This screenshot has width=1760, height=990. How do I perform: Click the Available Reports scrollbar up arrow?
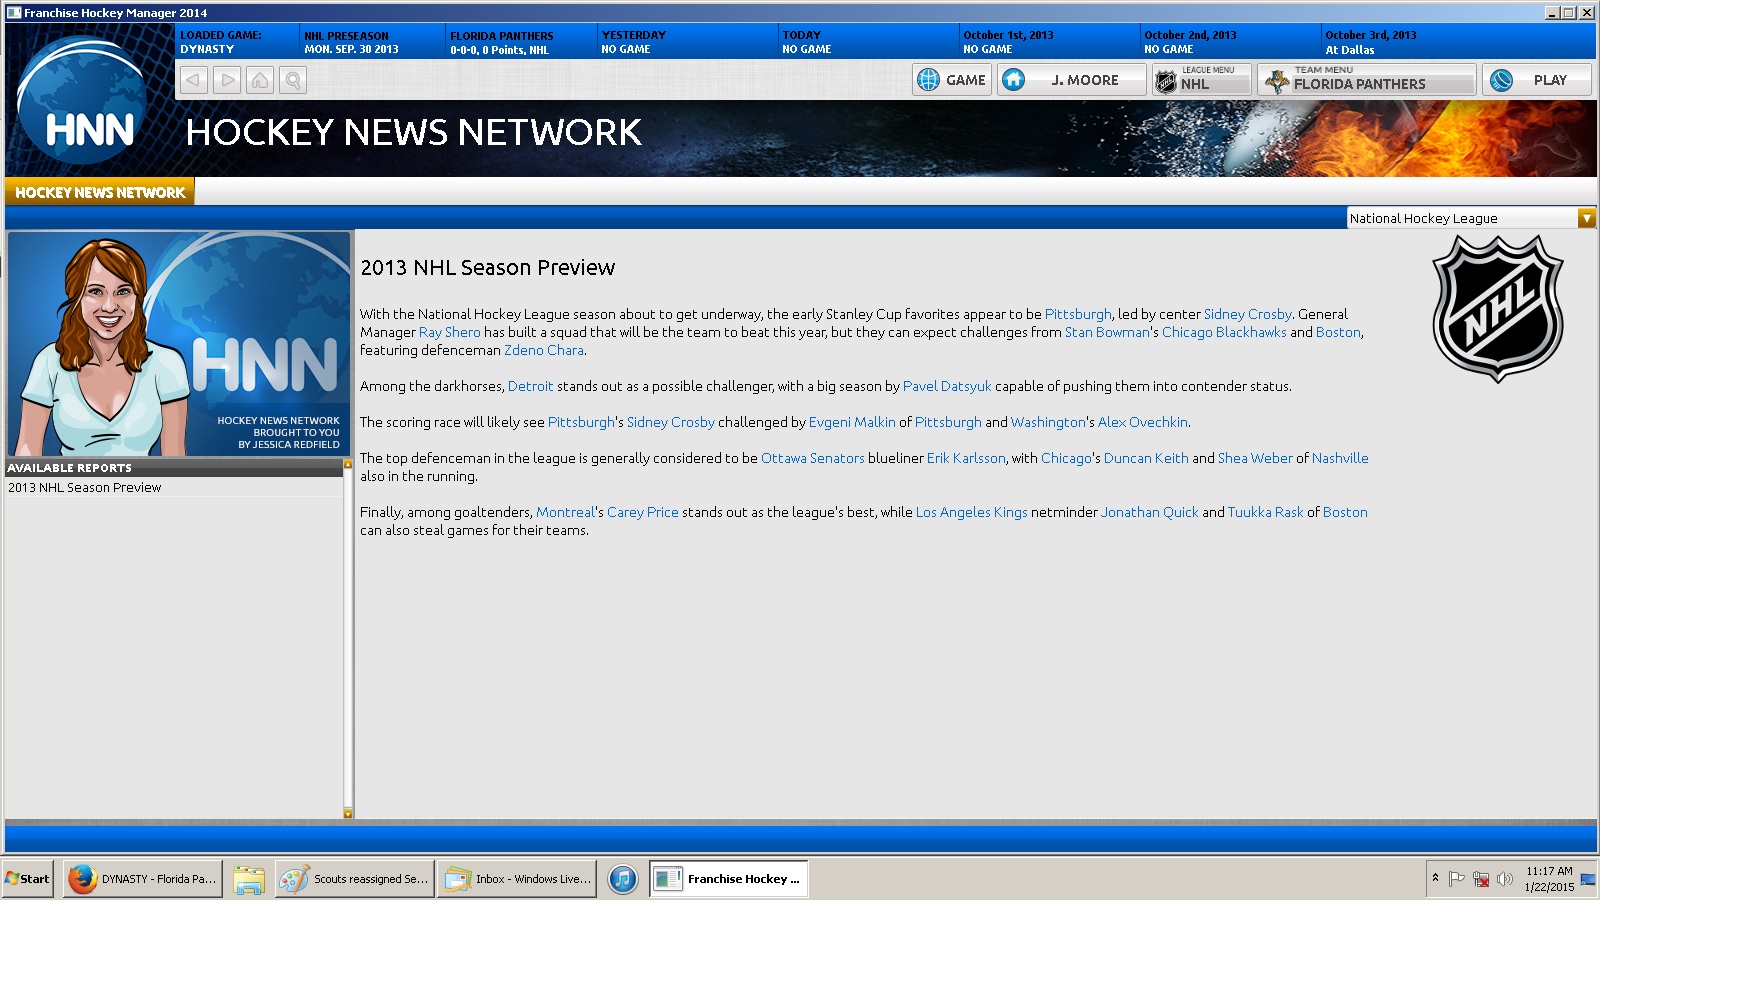click(x=348, y=464)
